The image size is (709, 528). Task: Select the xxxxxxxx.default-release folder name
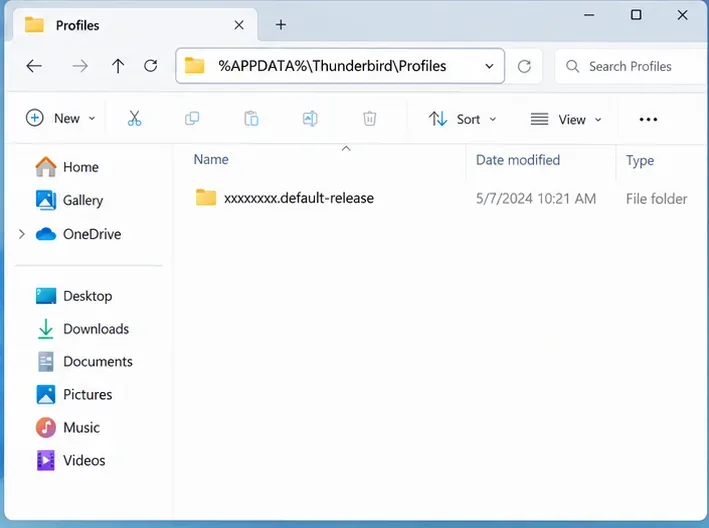tap(299, 198)
